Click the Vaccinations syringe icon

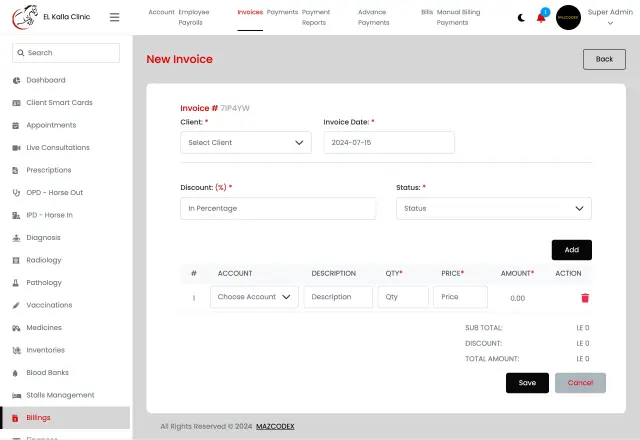(16, 305)
